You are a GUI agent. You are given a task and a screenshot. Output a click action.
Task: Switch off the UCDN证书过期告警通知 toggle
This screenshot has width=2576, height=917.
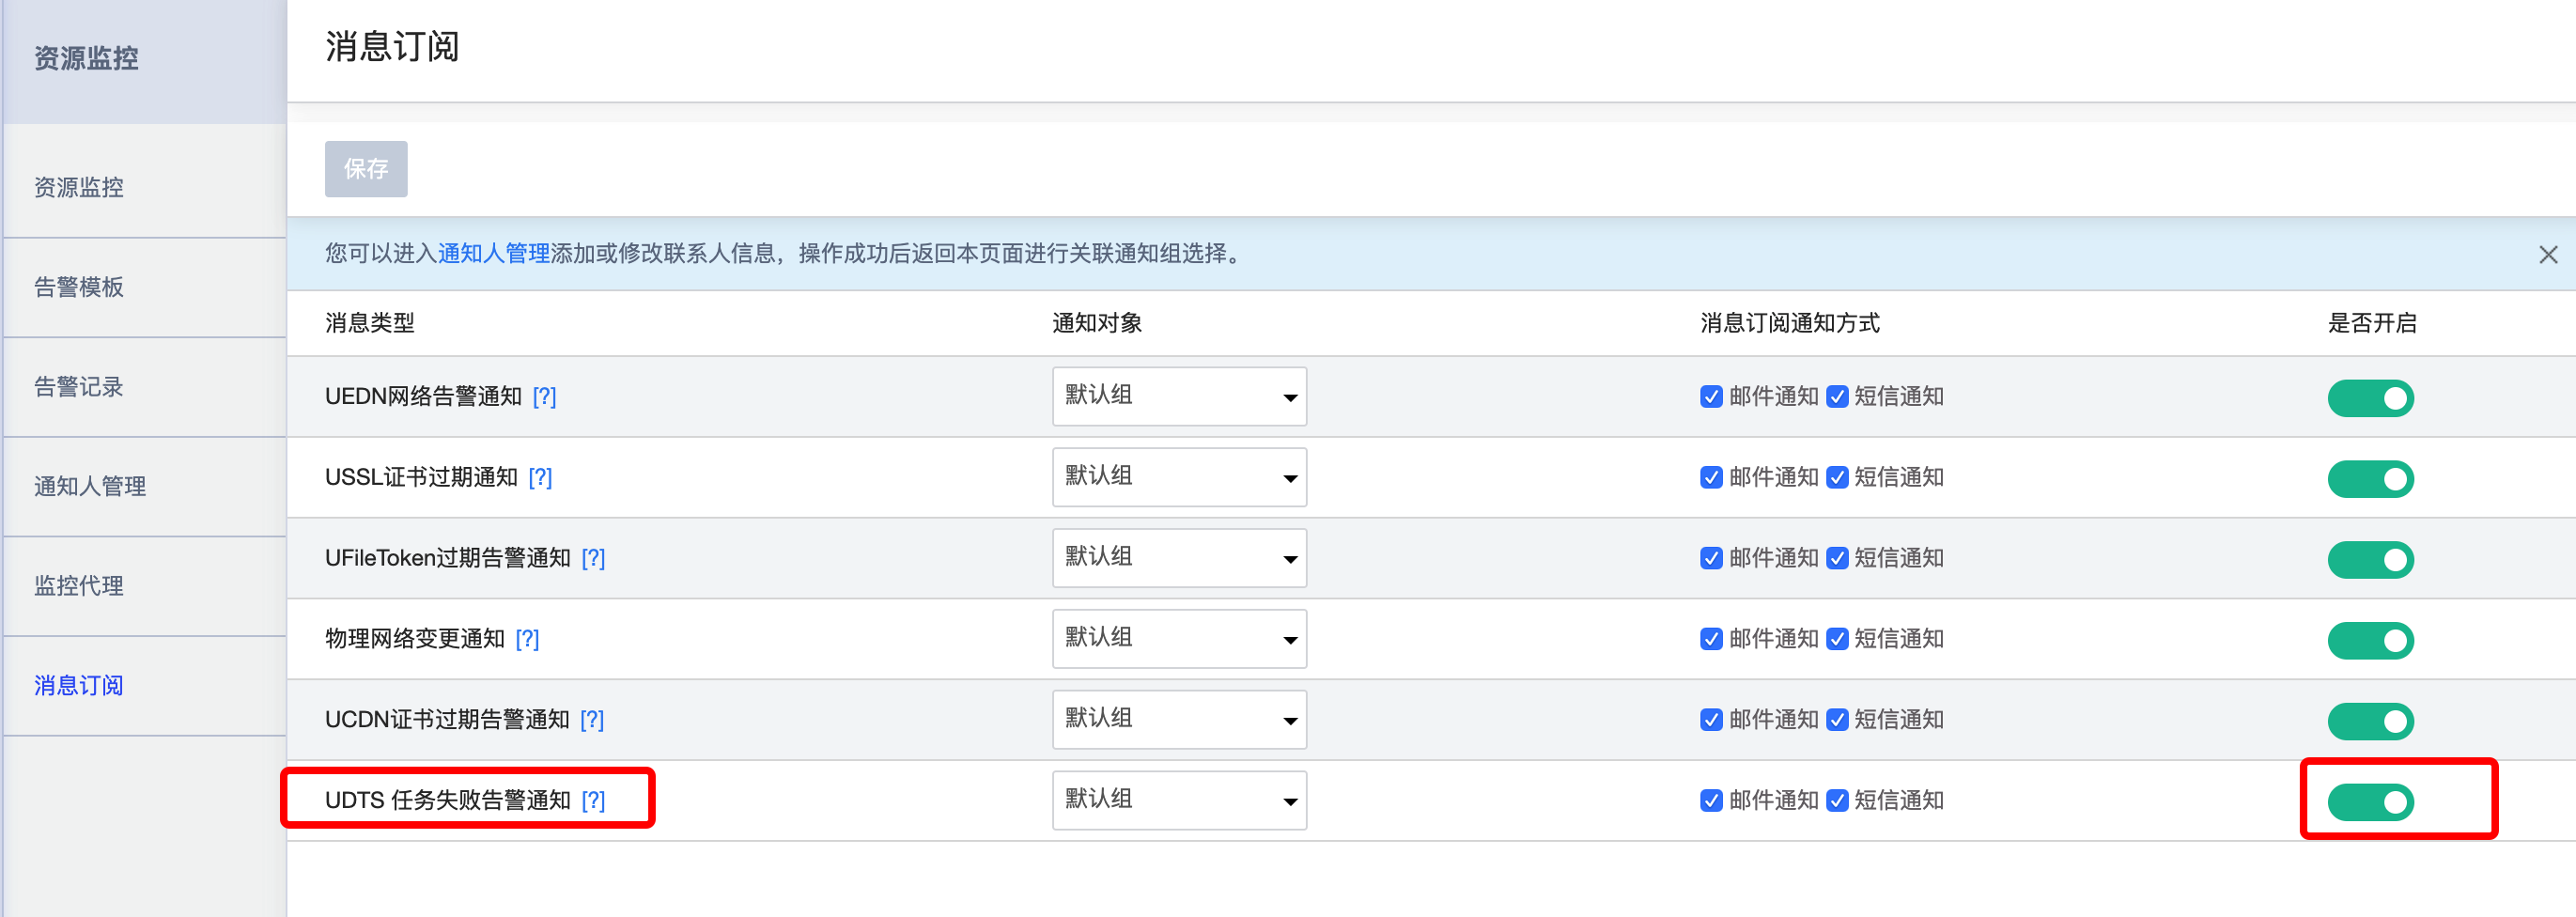pyautogui.click(x=2369, y=721)
